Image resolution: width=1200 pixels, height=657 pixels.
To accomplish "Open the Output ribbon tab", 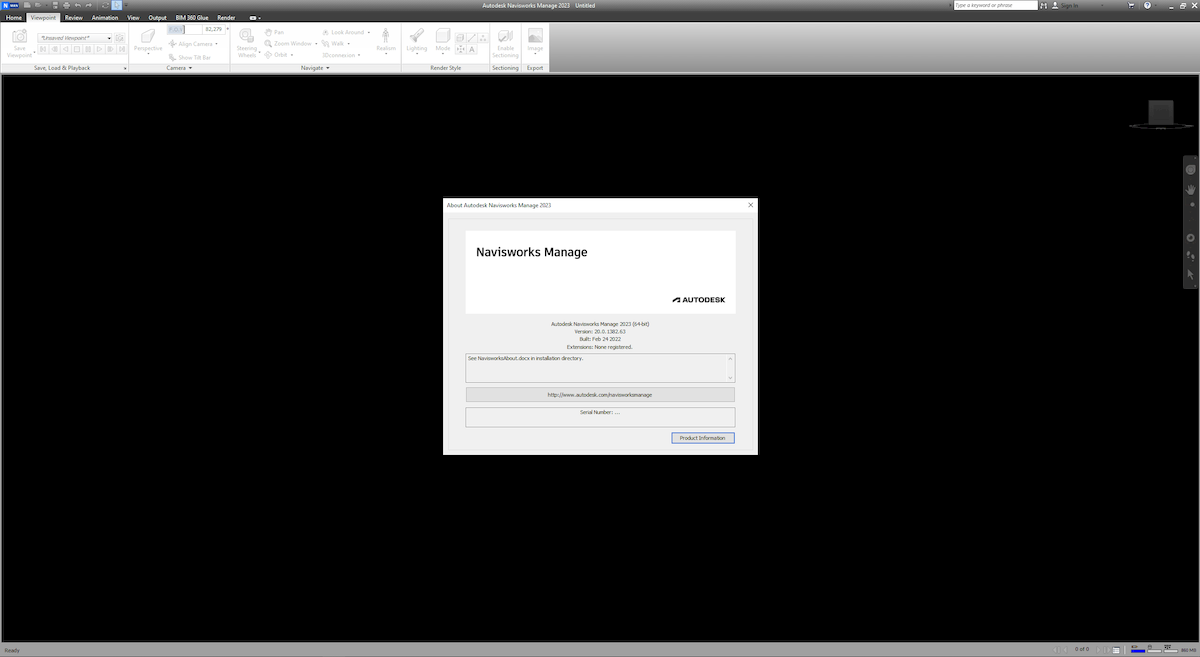I will [158, 18].
